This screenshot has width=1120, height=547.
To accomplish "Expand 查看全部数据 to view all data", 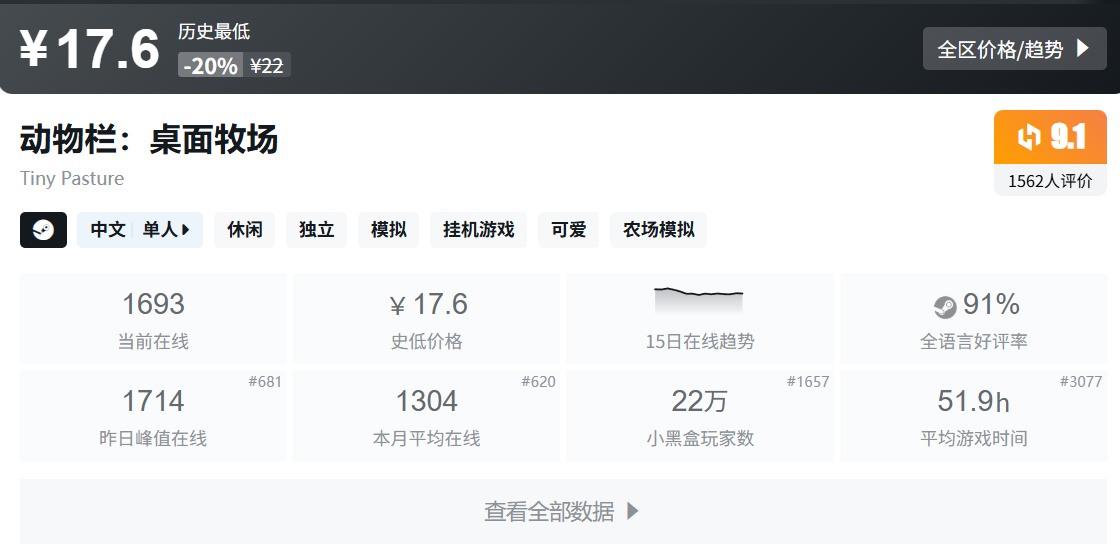I will click(563, 511).
